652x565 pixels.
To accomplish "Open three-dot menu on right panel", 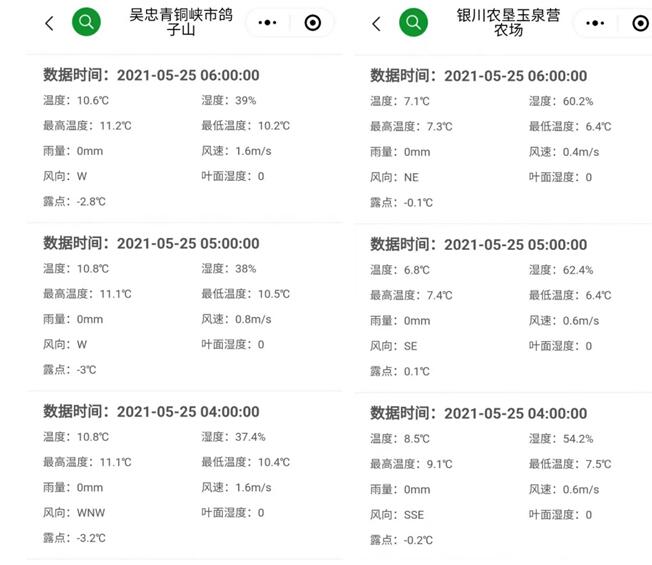I will [595, 23].
